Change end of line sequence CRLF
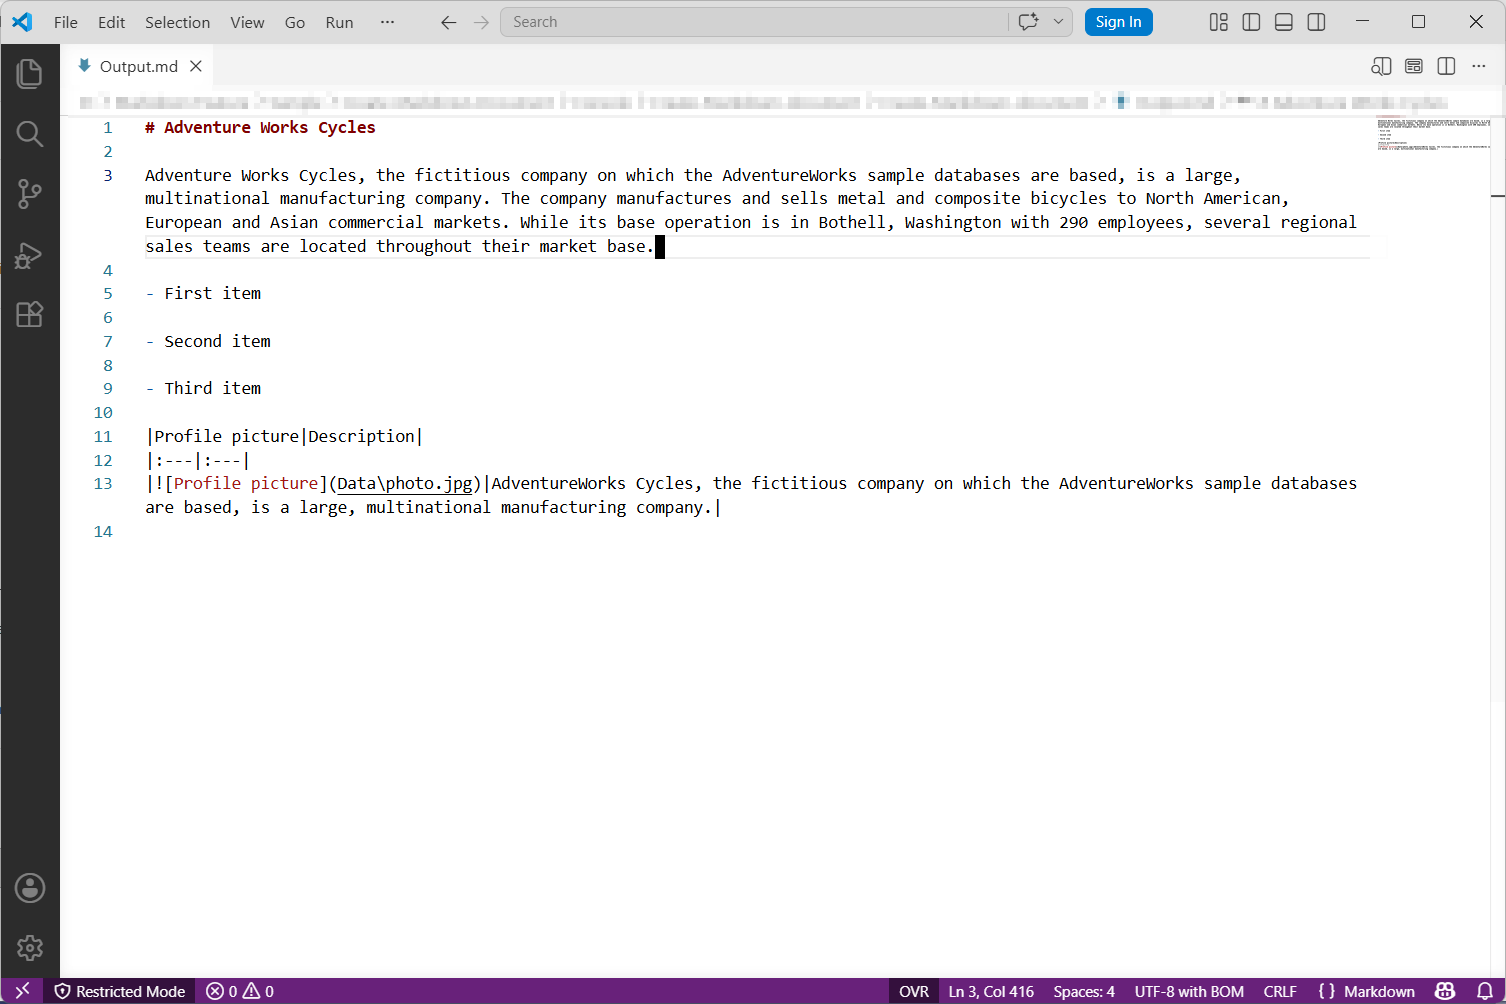Viewport: 1506px width, 1004px height. 1280,991
